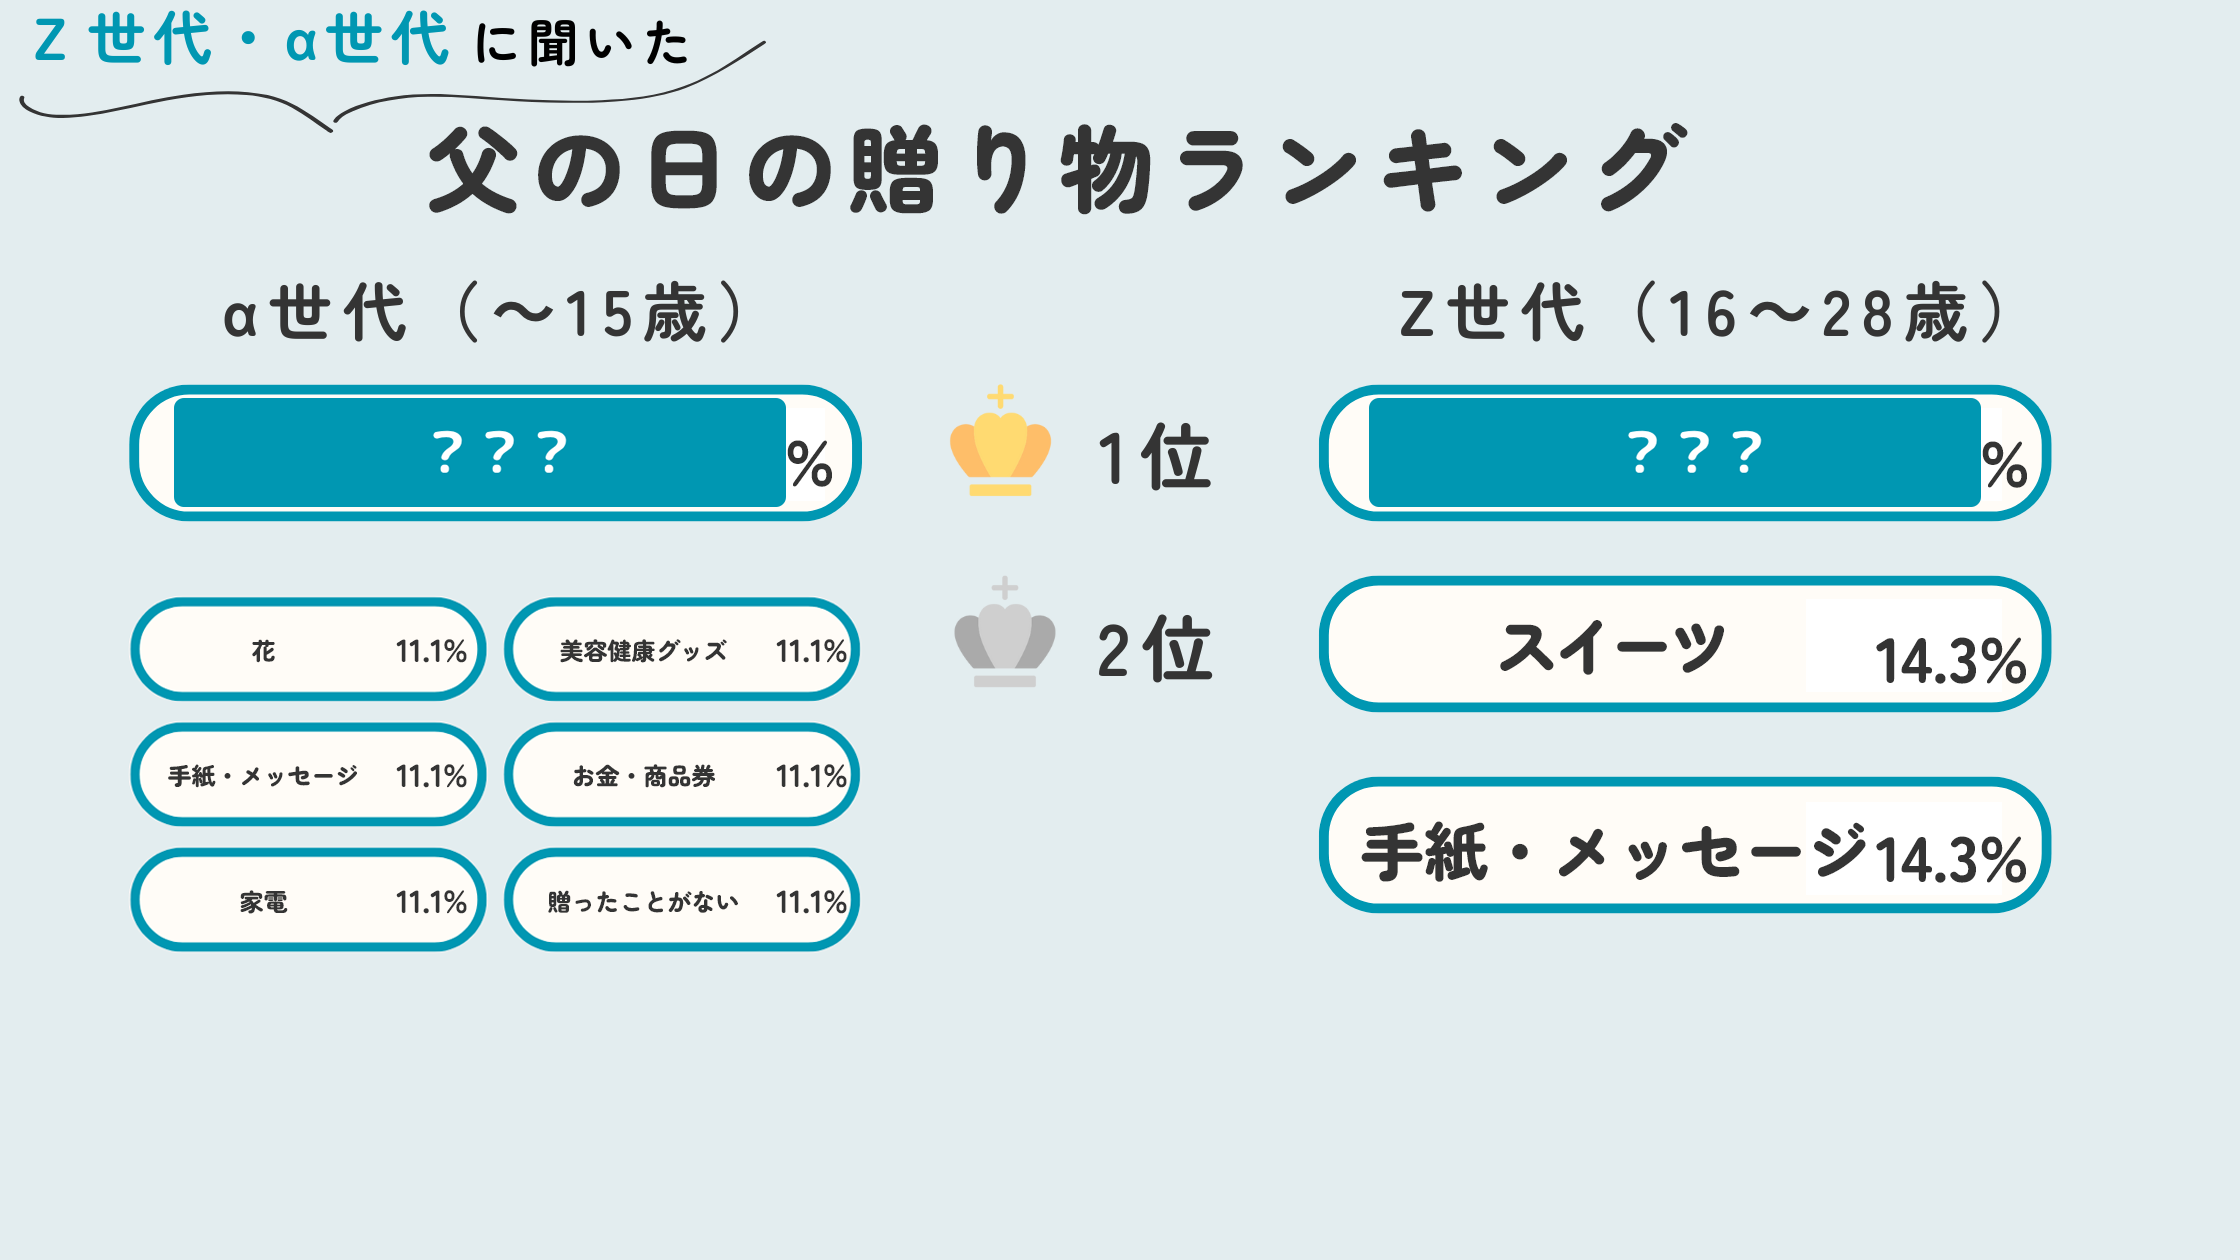Screen dimensions: 2240x1260
Task: Click the α世代 手紙・メッセージ 11.1% pill
Action: (x=308, y=775)
